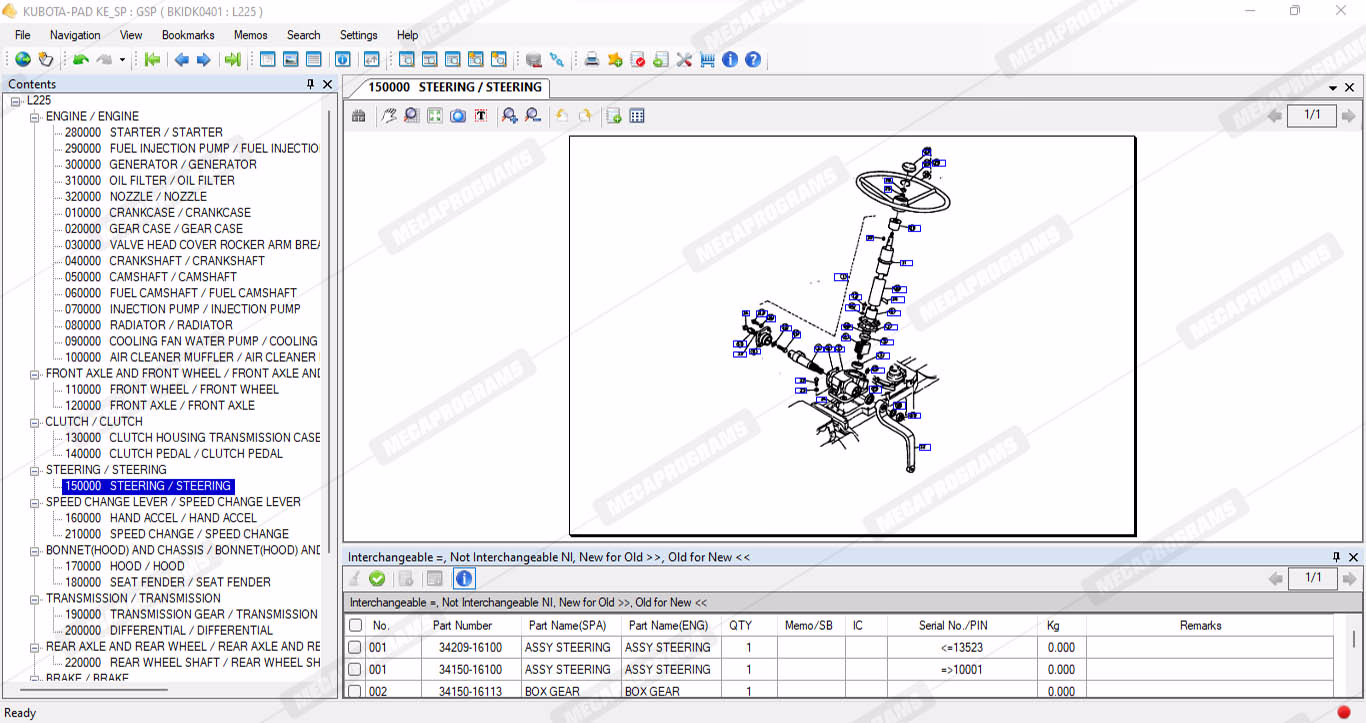Click the green checkmark icon in parts toolbar
Viewport: 1366px width, 723px height.
click(x=377, y=578)
